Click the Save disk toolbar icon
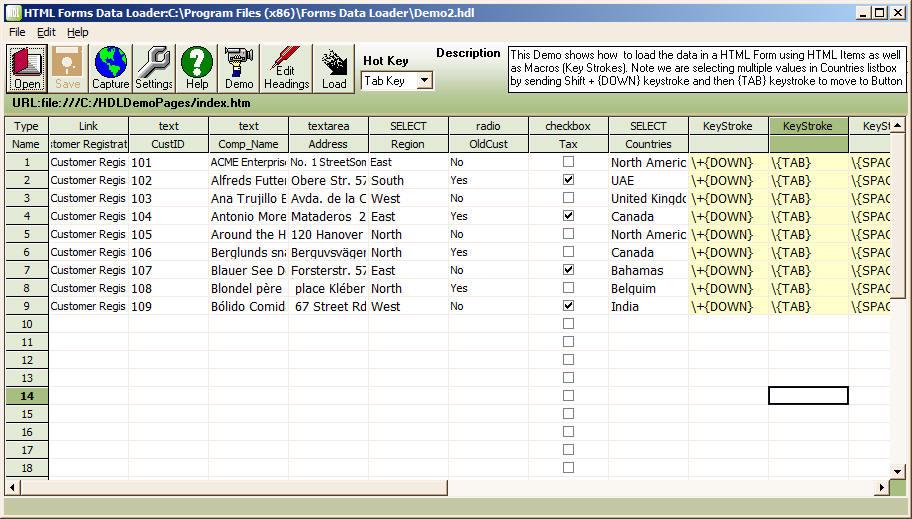 (x=68, y=68)
